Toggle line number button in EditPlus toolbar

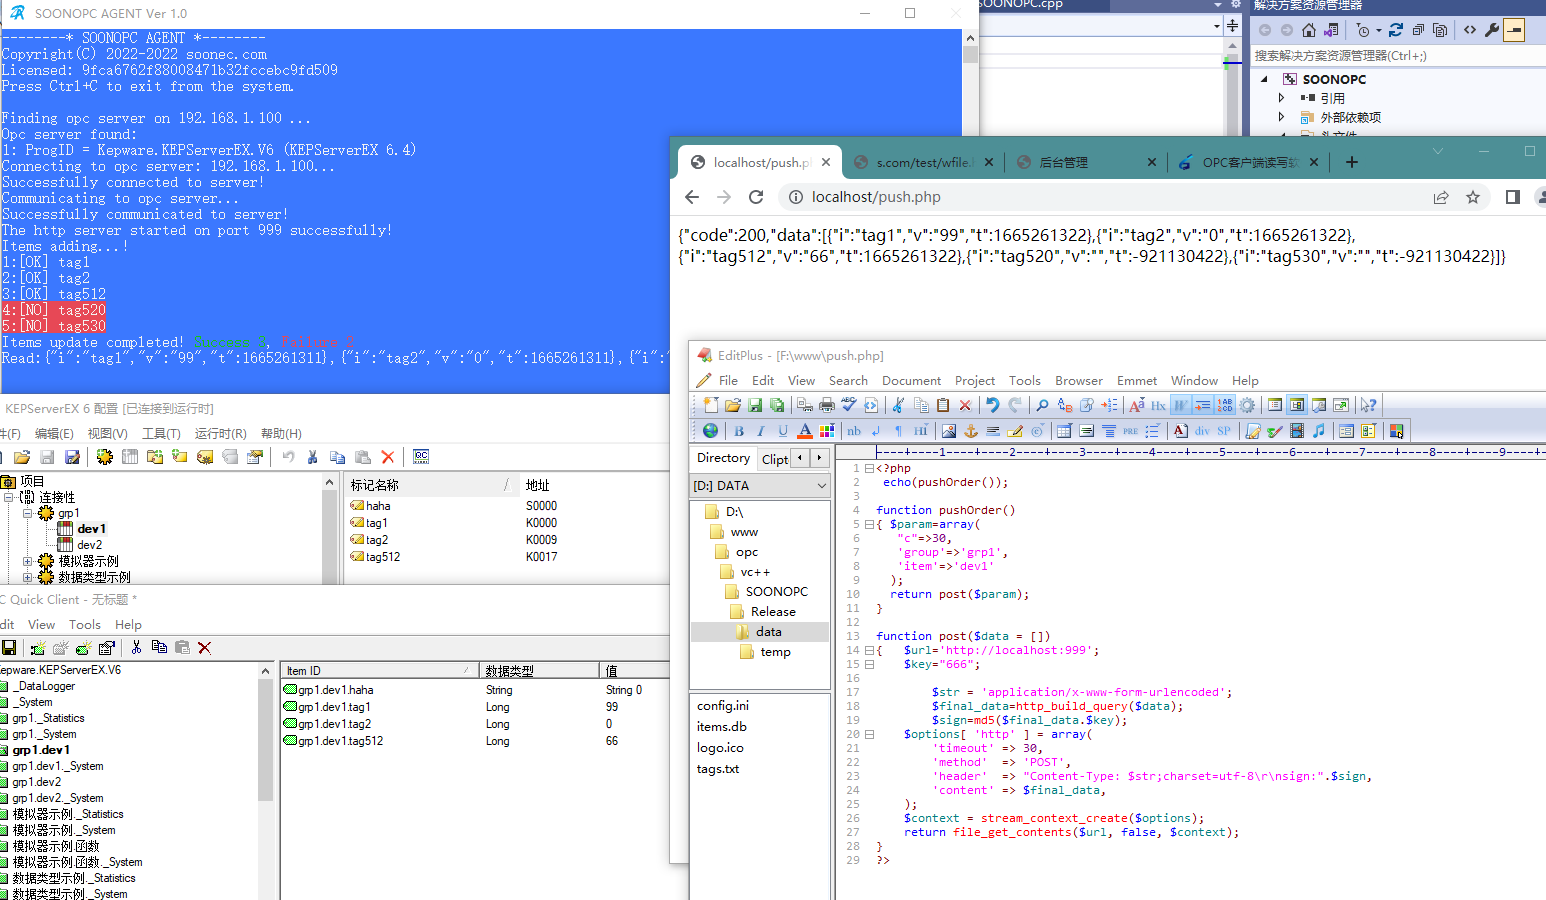(1225, 405)
